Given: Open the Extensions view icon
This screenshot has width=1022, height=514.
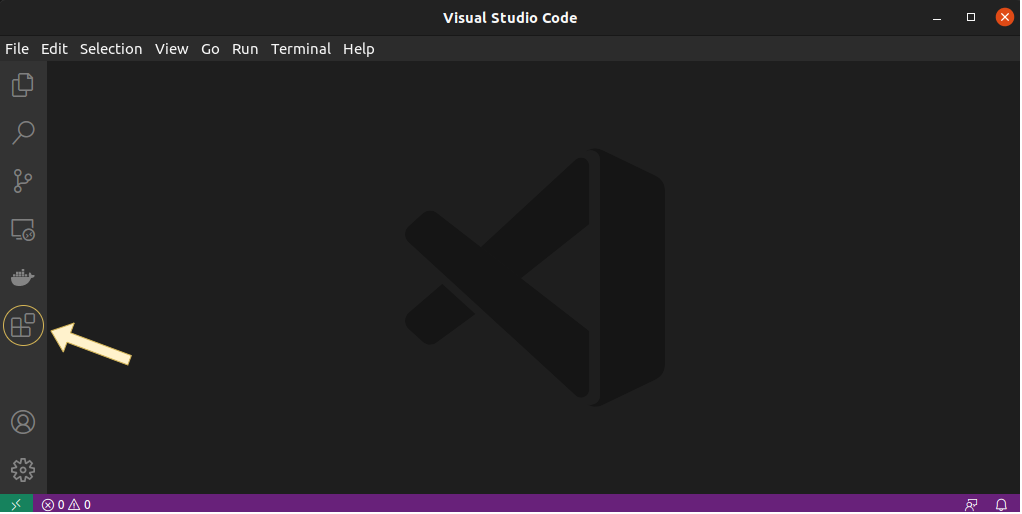Looking at the screenshot, I should tap(23, 325).
